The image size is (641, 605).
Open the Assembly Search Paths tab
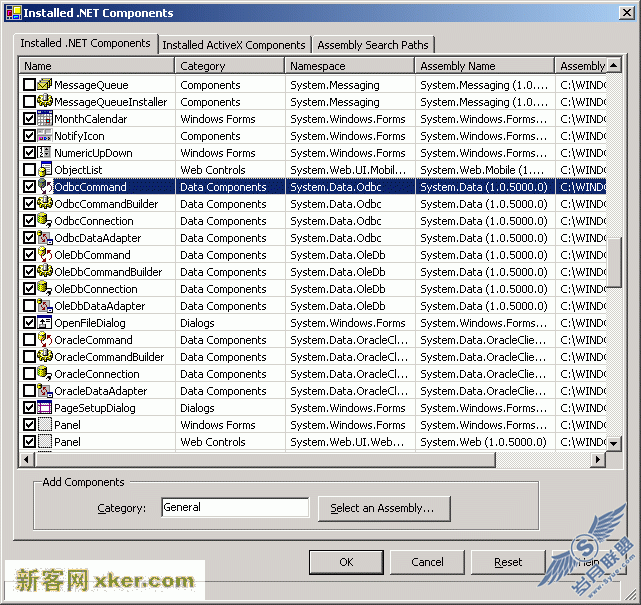click(373, 45)
